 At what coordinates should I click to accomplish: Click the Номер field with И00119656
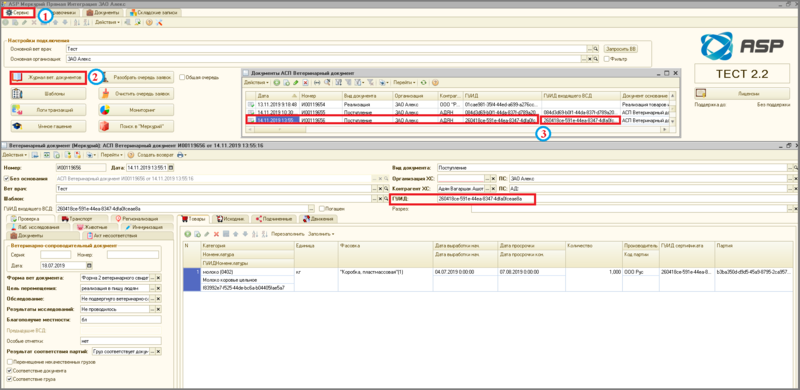[81, 167]
